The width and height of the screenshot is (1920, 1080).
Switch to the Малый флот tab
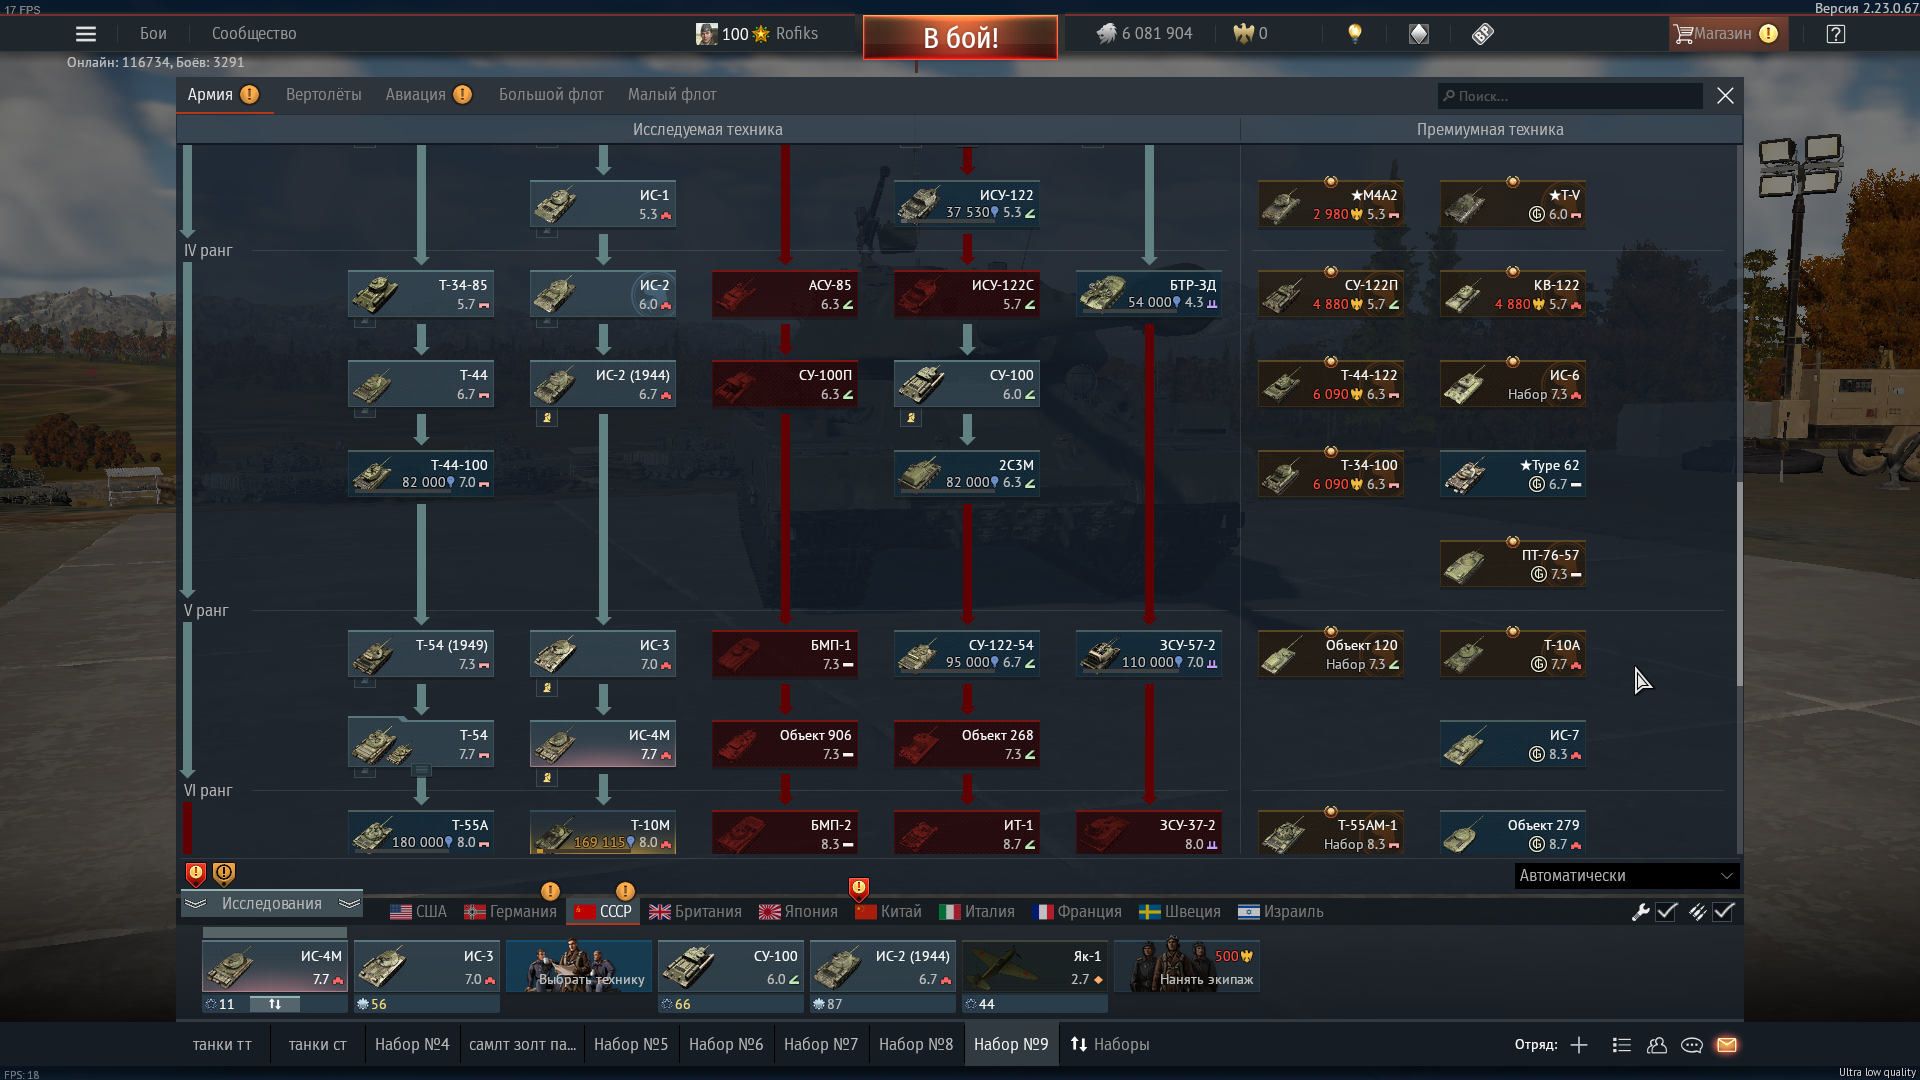tap(672, 95)
